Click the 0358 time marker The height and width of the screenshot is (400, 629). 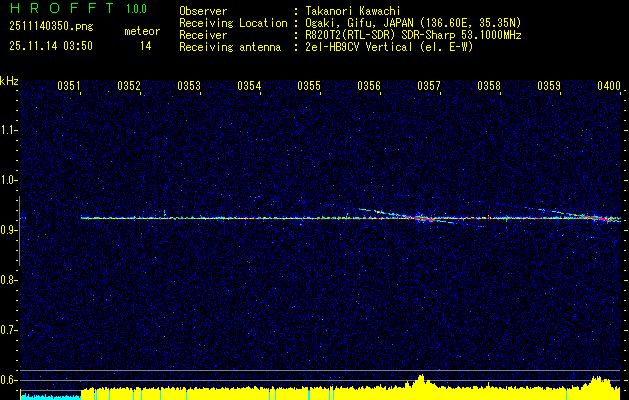click(x=489, y=85)
